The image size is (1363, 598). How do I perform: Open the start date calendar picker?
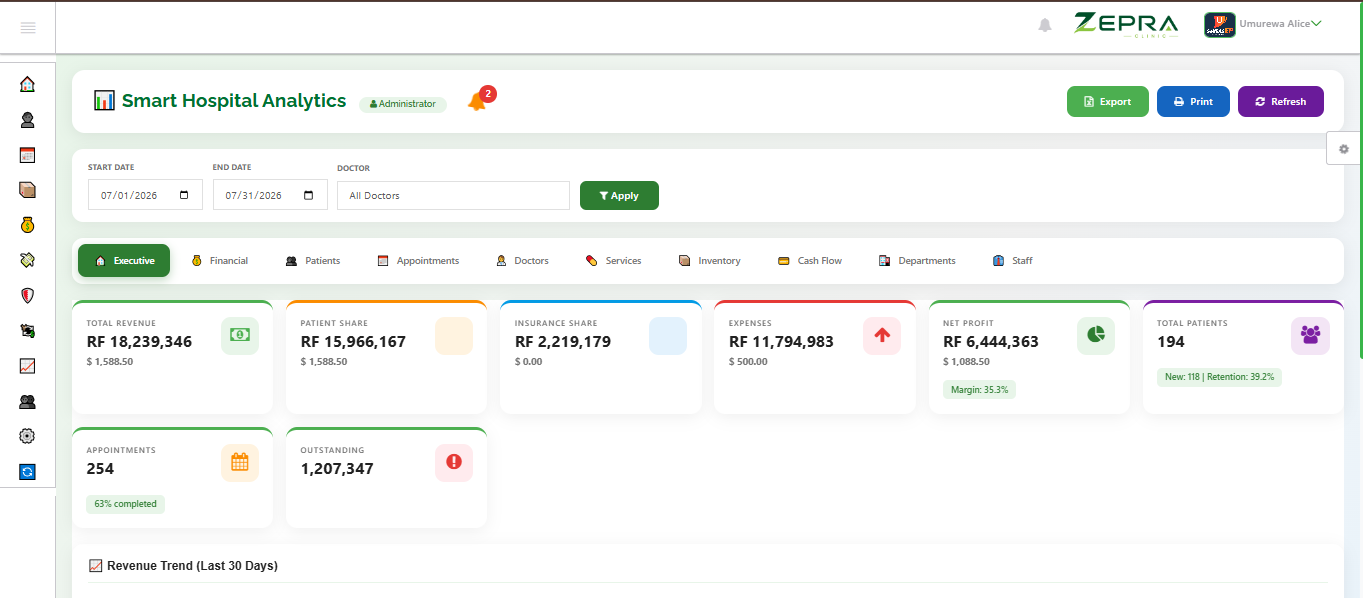pyautogui.click(x=184, y=195)
